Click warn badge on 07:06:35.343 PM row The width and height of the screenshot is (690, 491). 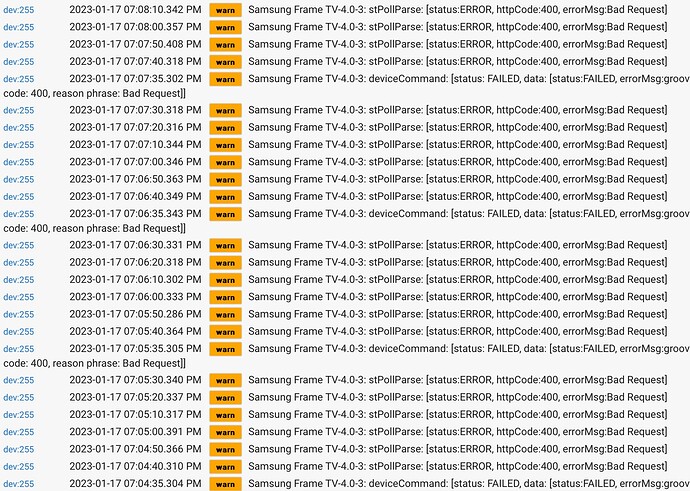click(x=225, y=214)
